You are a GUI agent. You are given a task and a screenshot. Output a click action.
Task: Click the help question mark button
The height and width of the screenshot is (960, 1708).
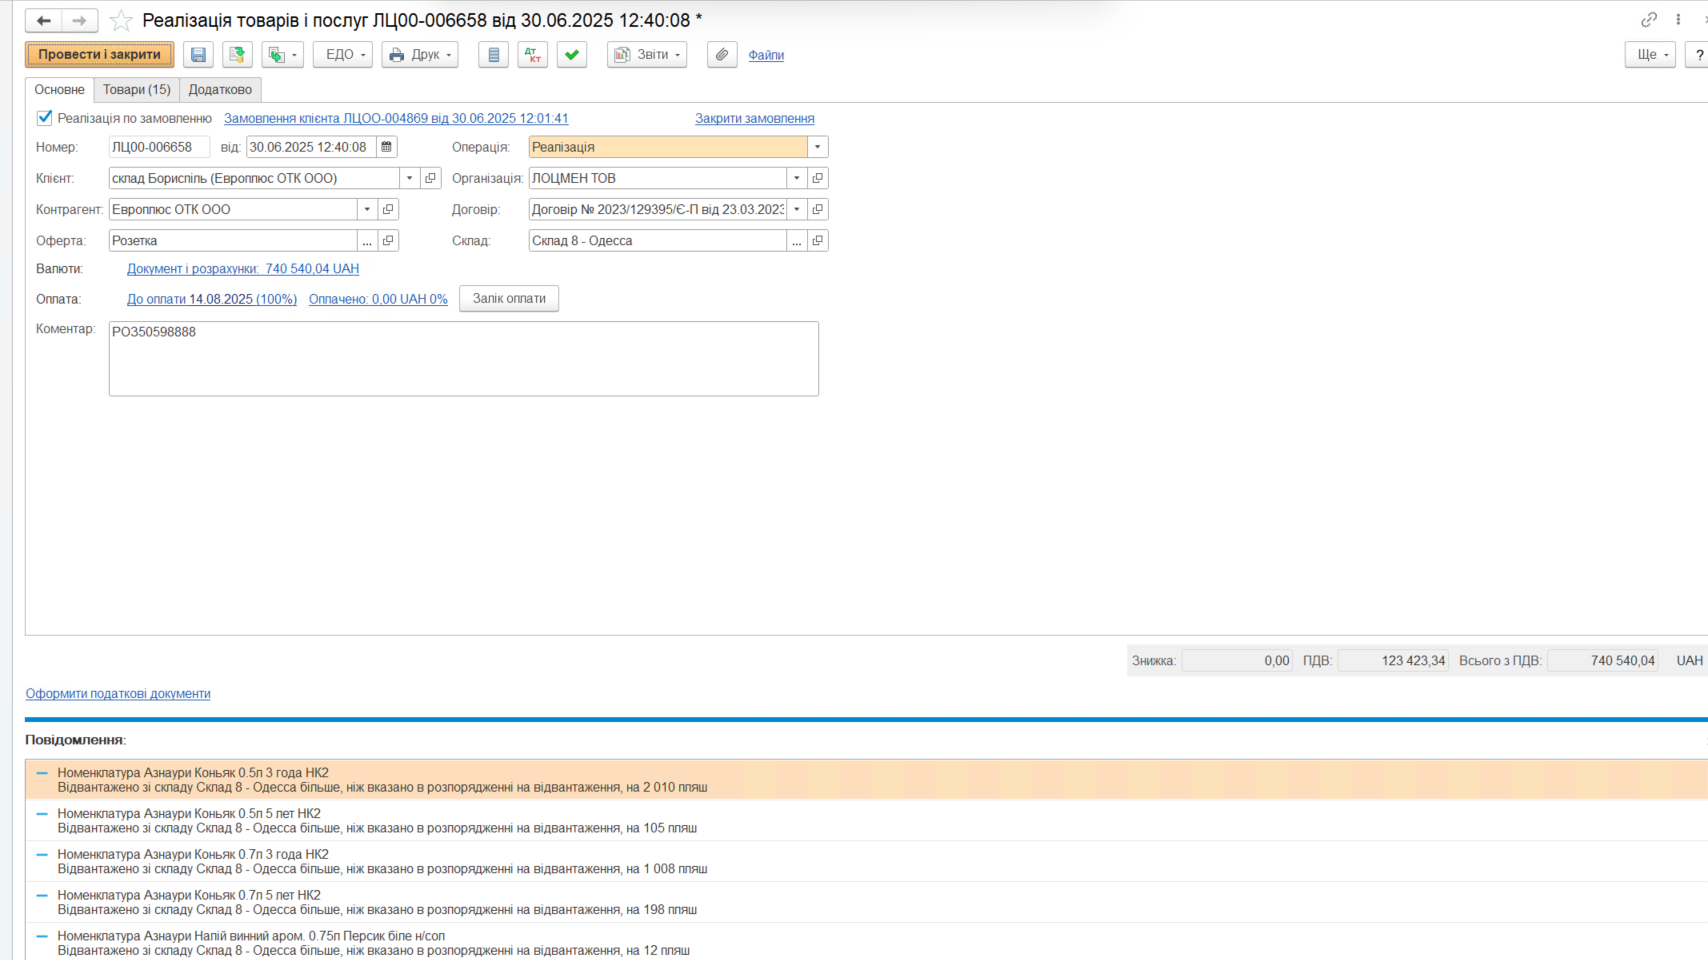click(x=1698, y=55)
